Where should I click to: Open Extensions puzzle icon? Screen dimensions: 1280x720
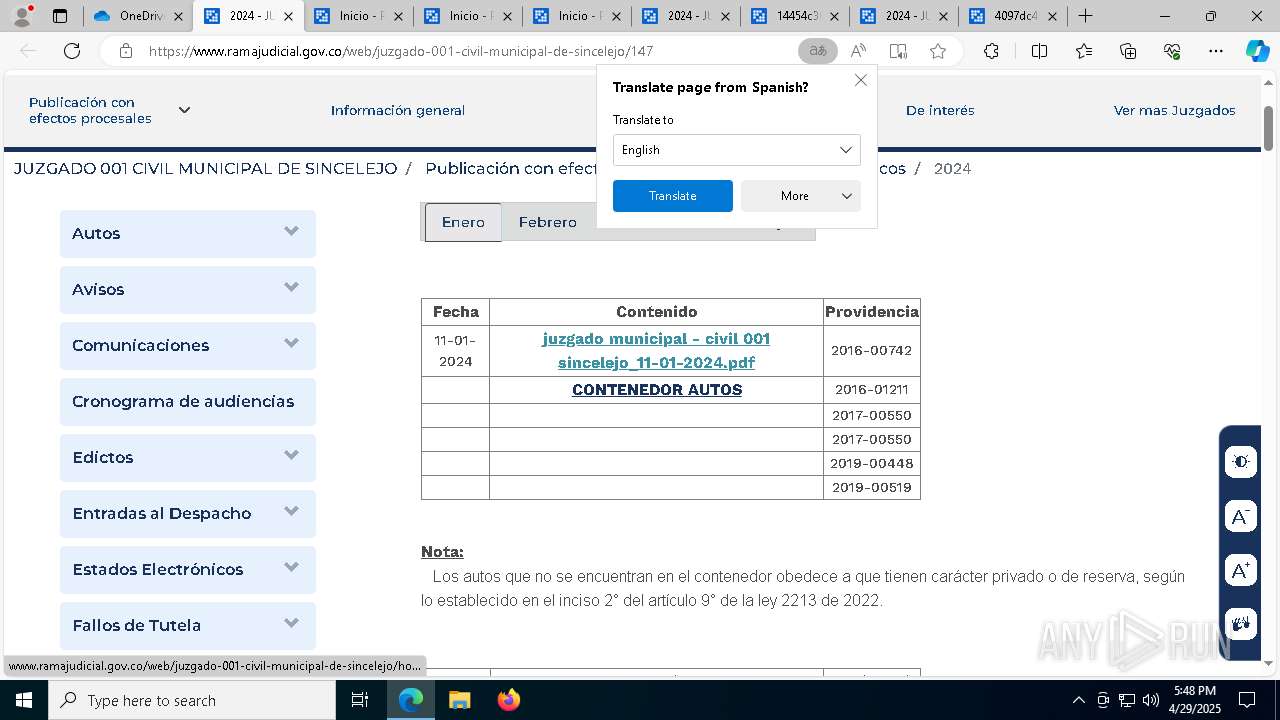pos(991,51)
